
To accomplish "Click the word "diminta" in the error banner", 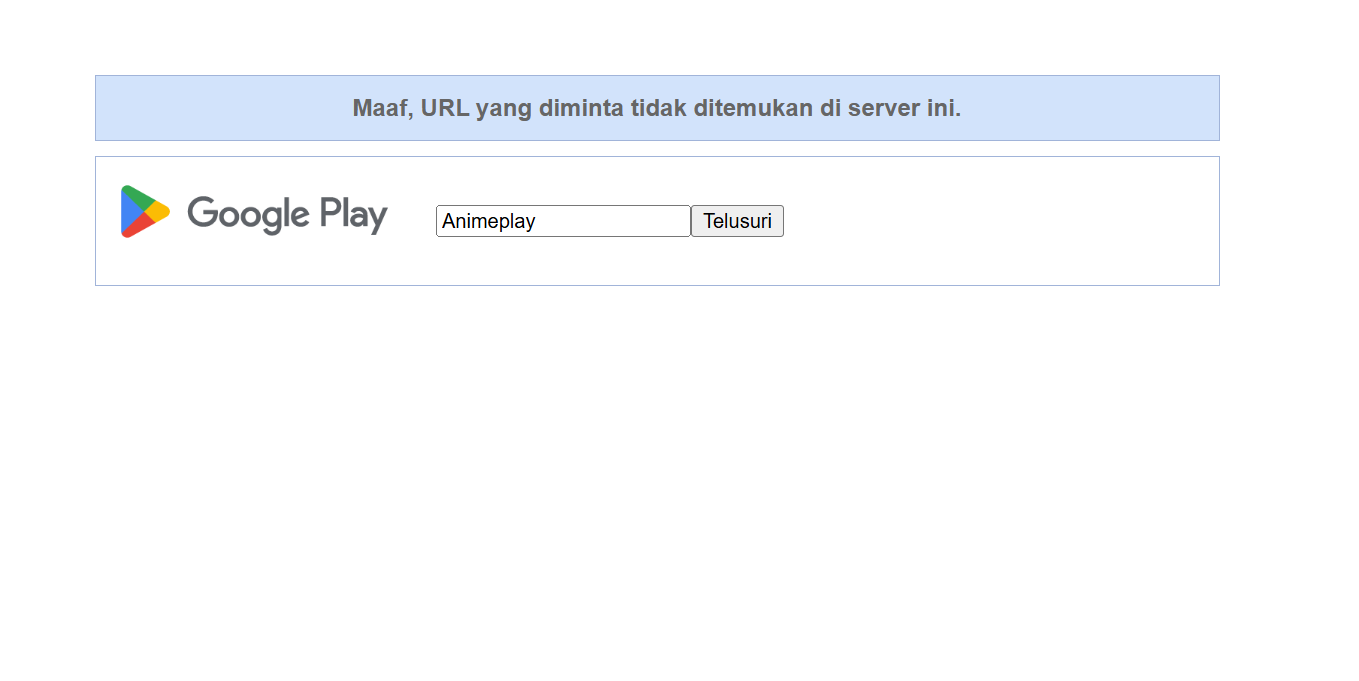I will point(581,108).
